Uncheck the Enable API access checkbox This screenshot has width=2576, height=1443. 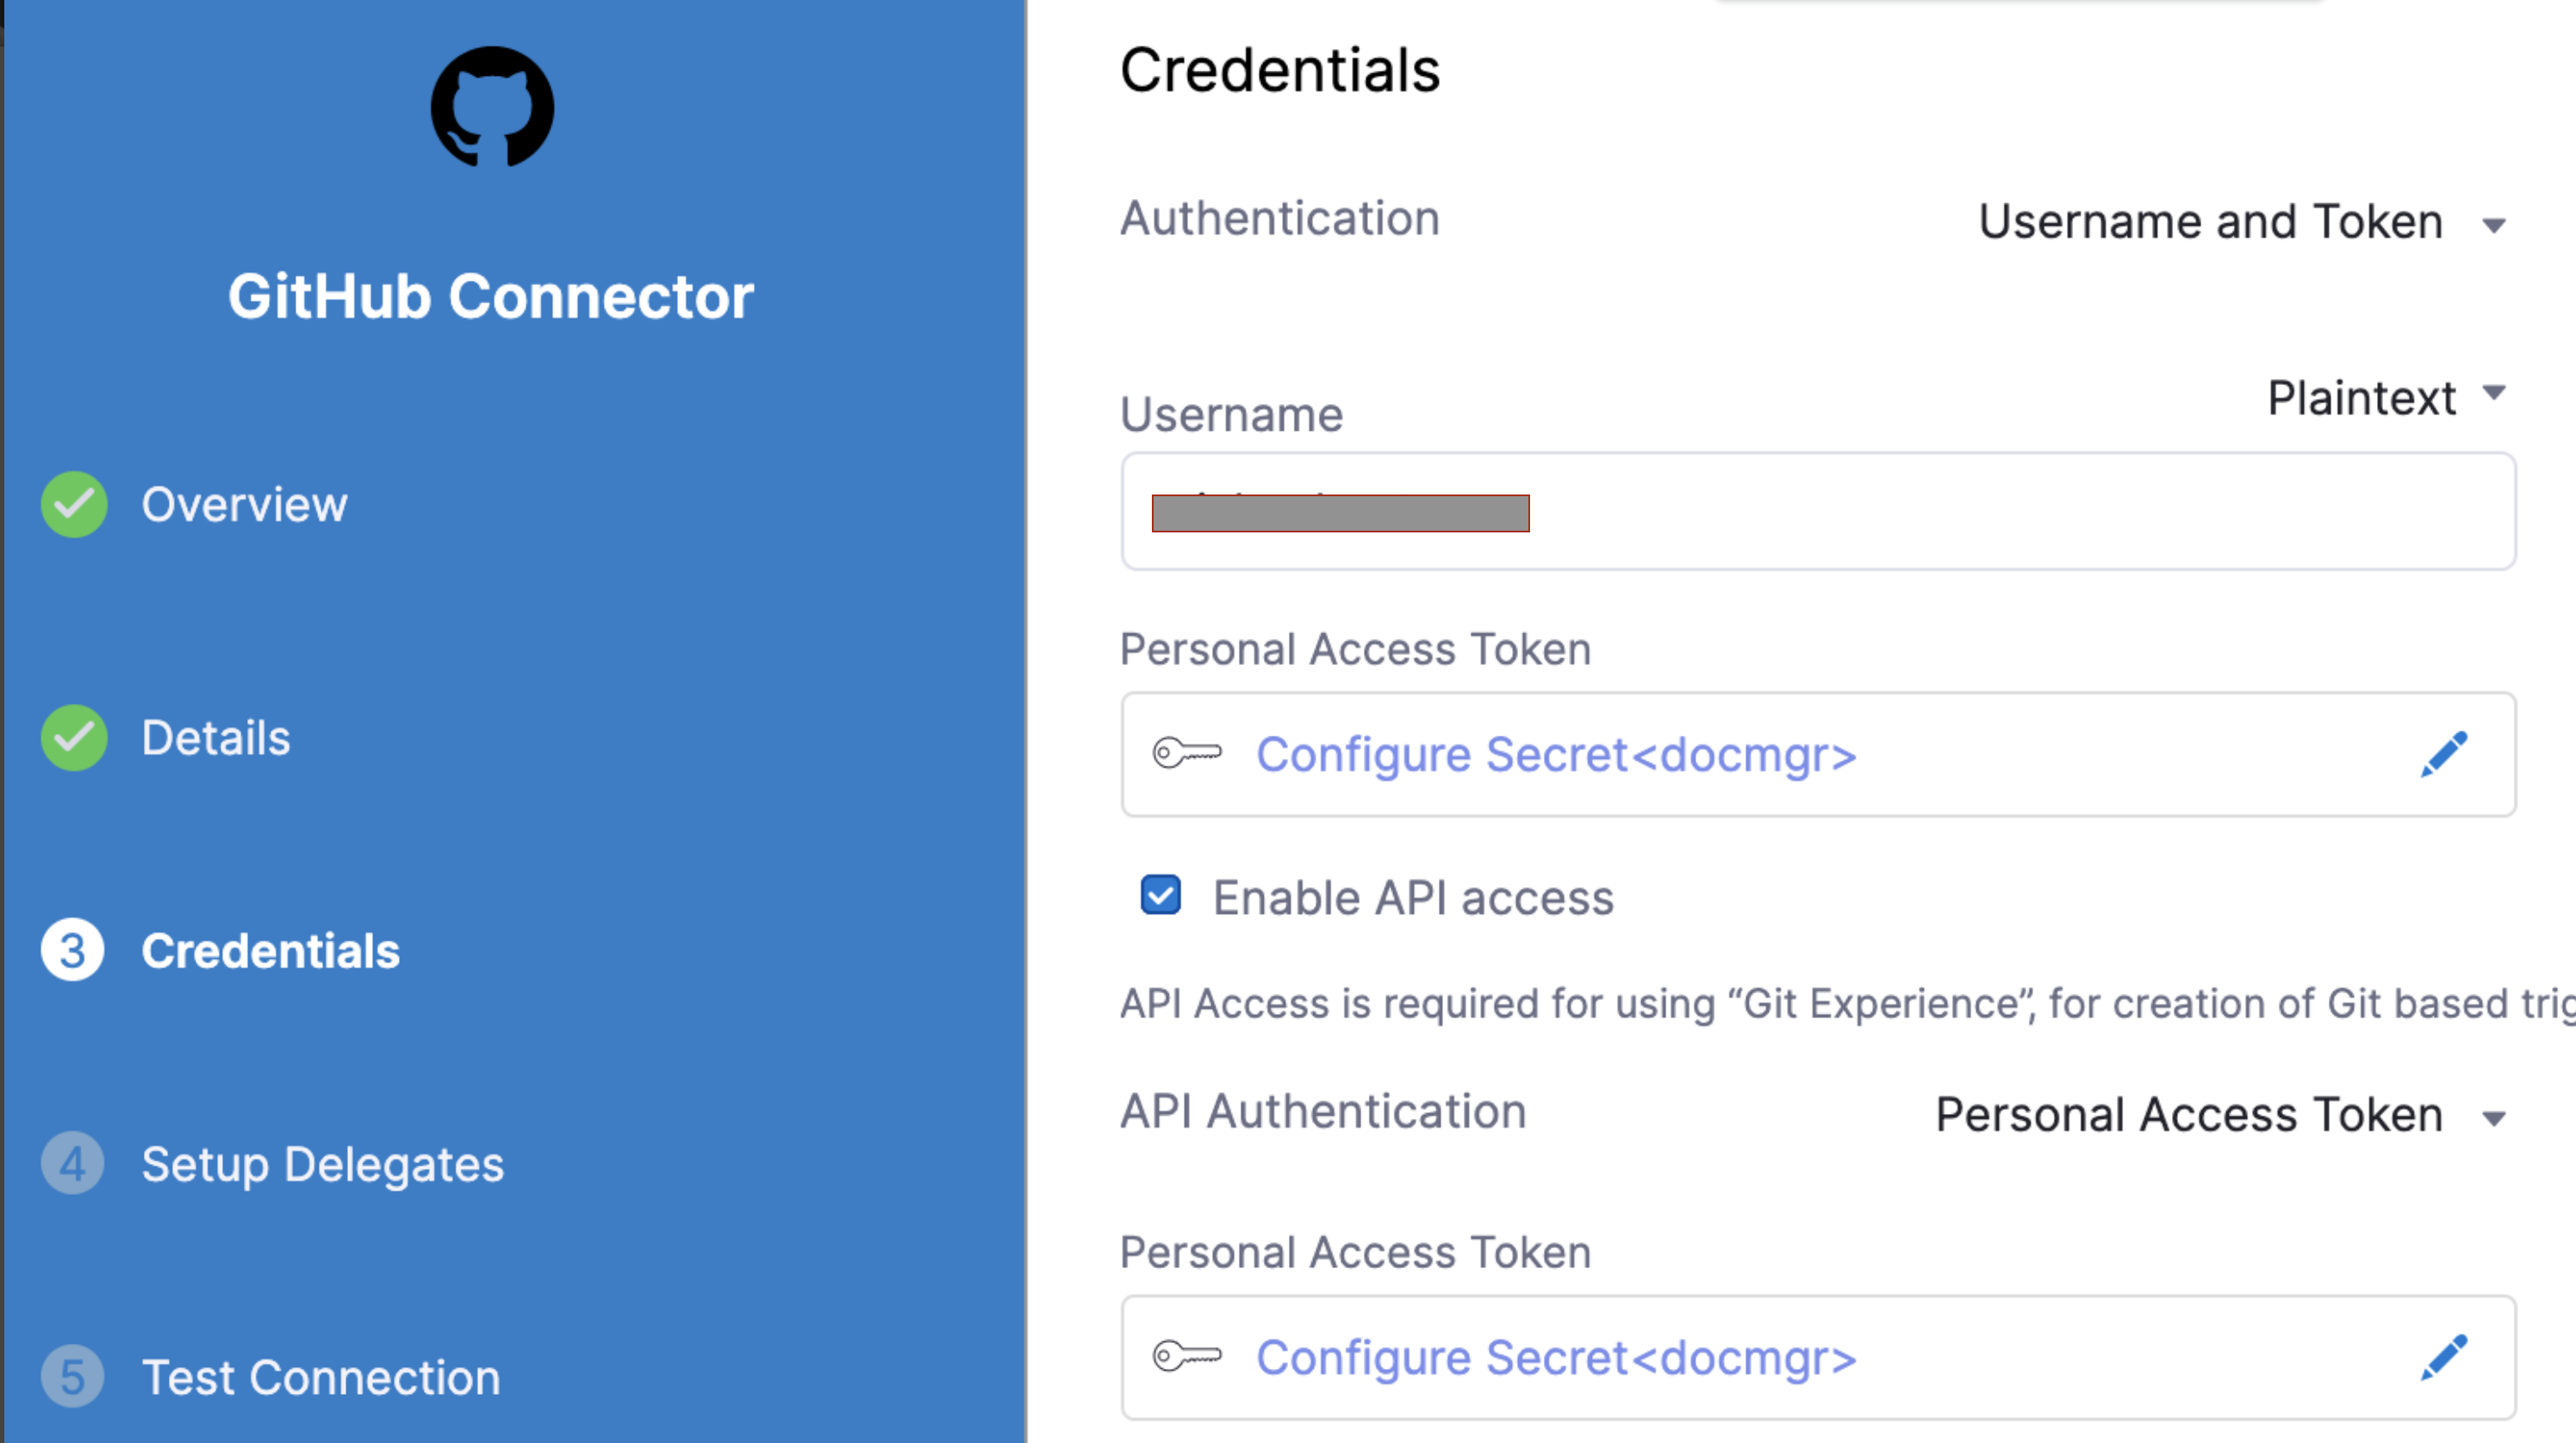(1160, 896)
